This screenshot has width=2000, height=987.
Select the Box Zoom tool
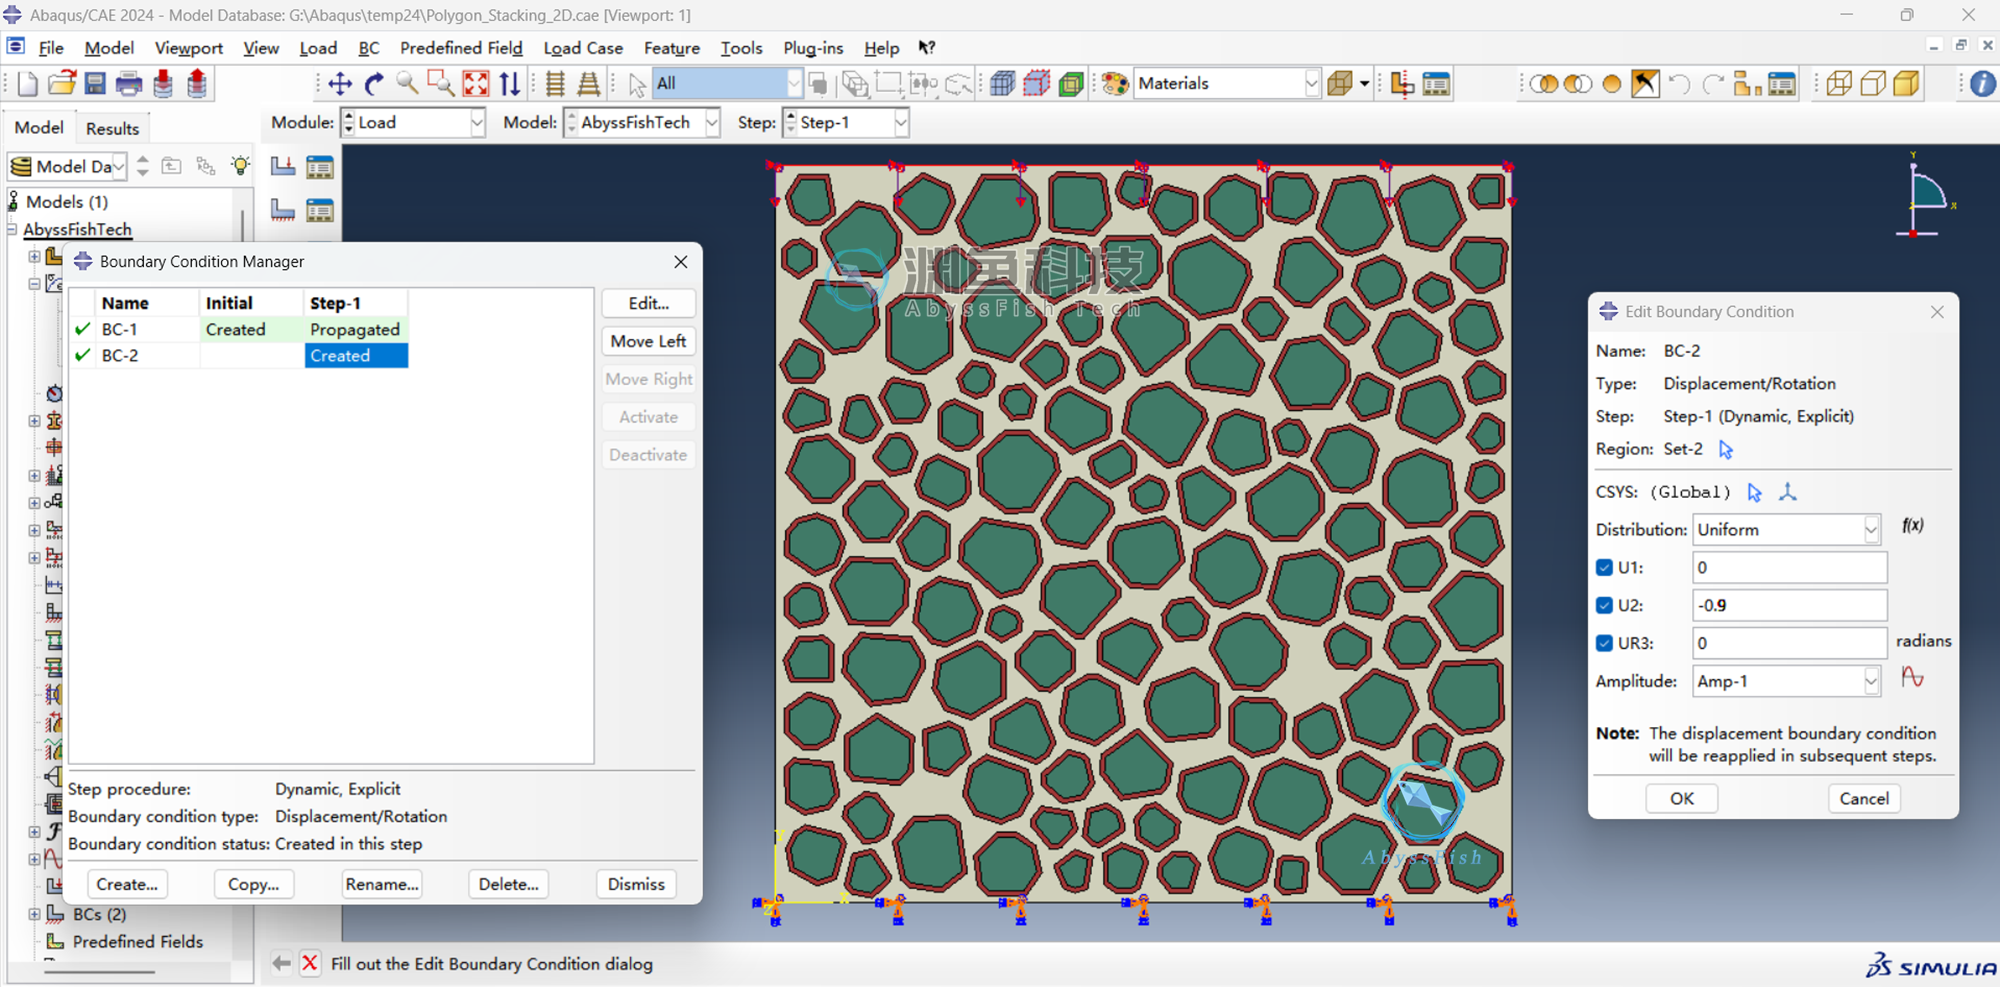pyautogui.click(x=441, y=84)
